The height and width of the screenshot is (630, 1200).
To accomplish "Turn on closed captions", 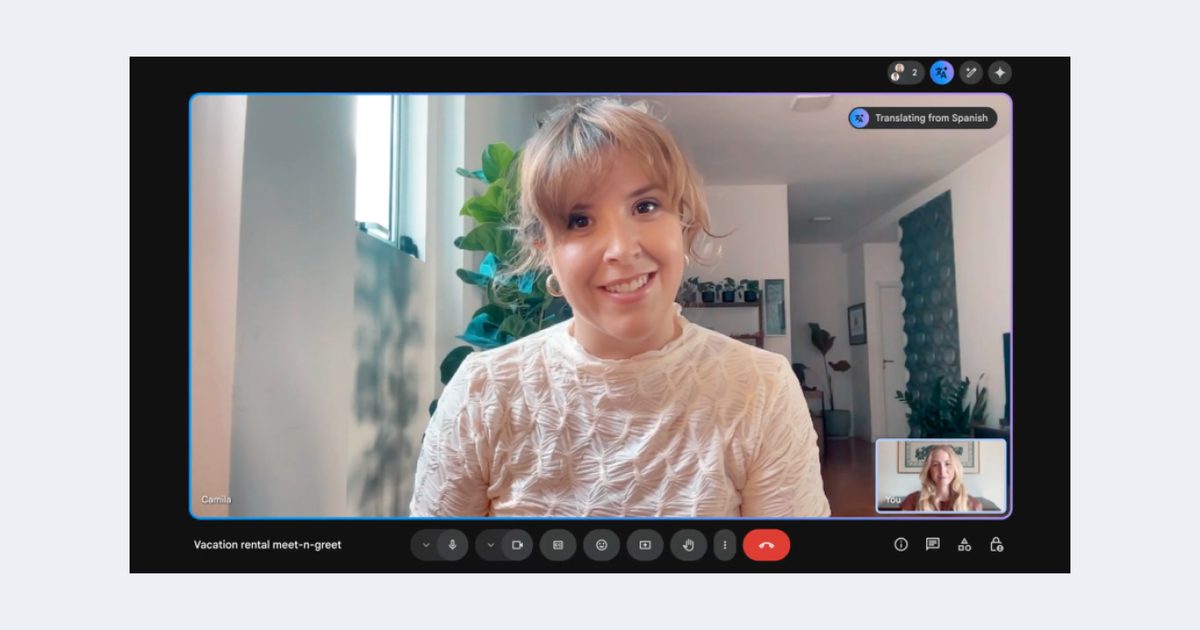I will 558,545.
